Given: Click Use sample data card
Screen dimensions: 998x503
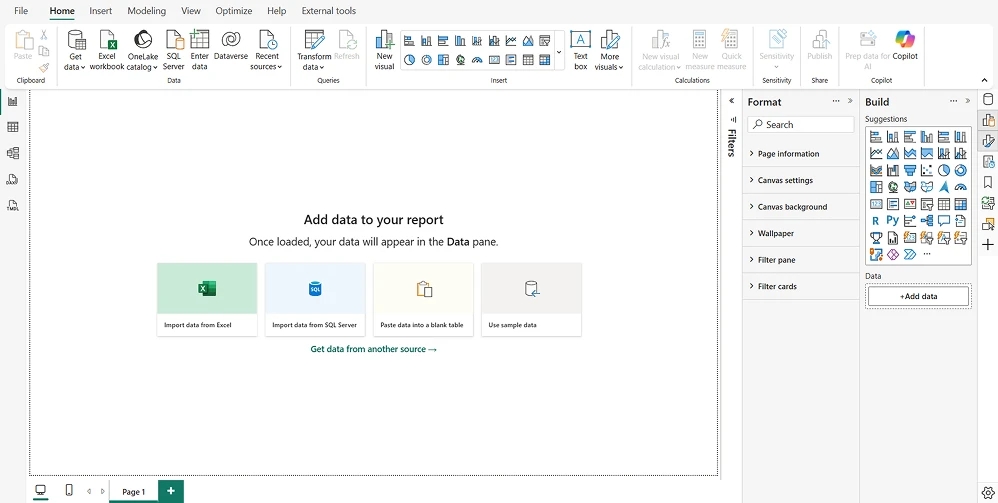Looking at the screenshot, I should [531, 299].
